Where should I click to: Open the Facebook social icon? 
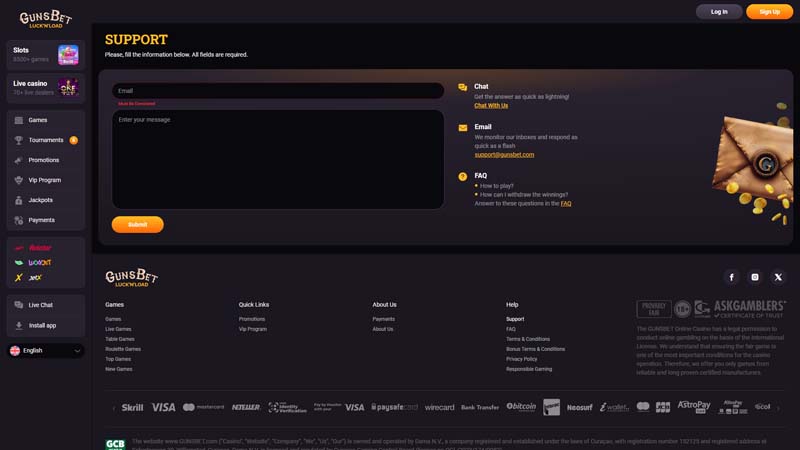[732, 277]
